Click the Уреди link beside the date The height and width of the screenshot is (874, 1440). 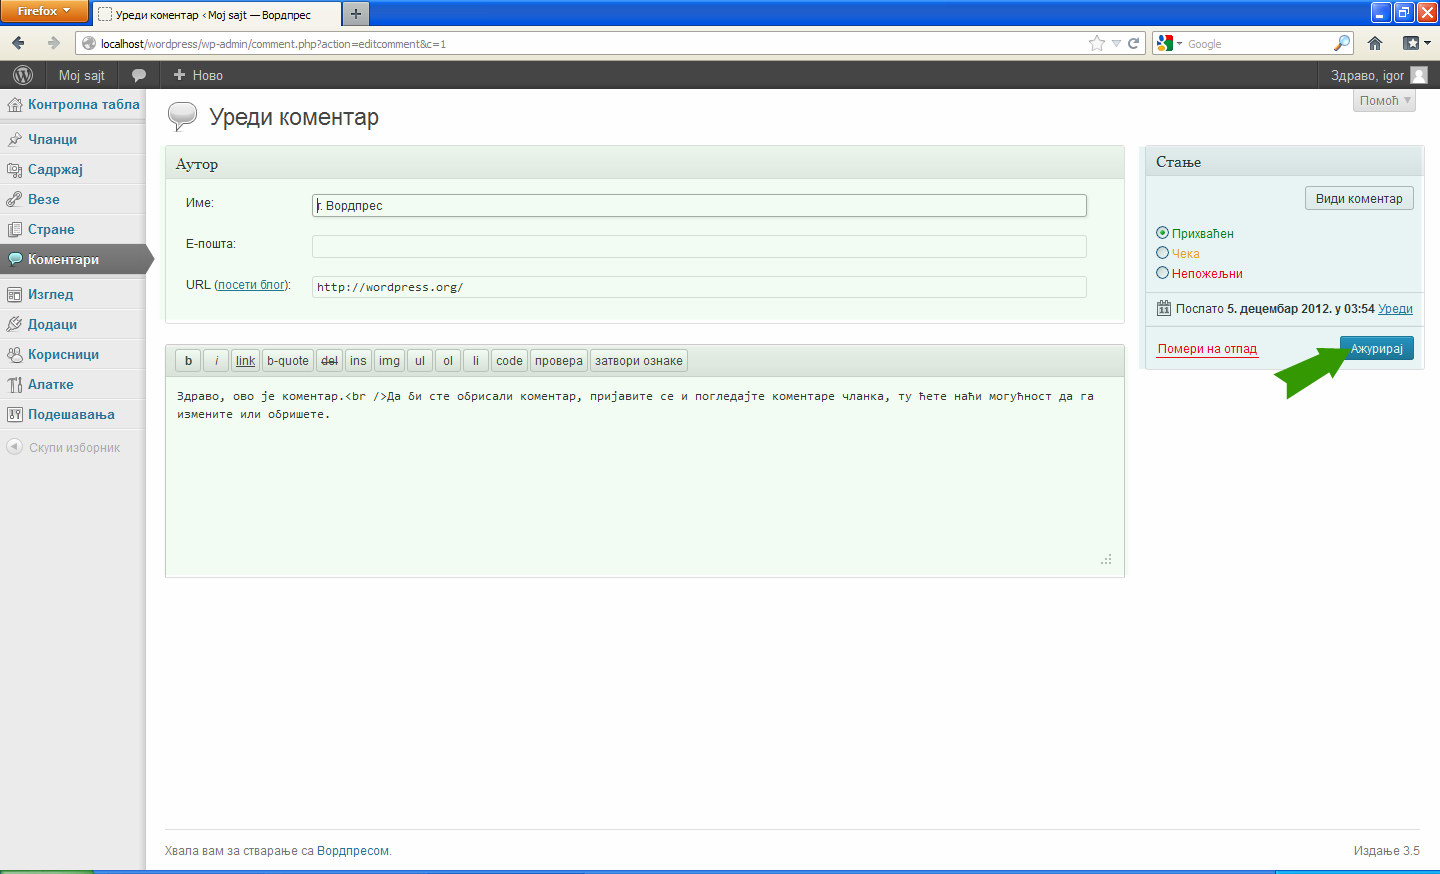tap(1395, 309)
